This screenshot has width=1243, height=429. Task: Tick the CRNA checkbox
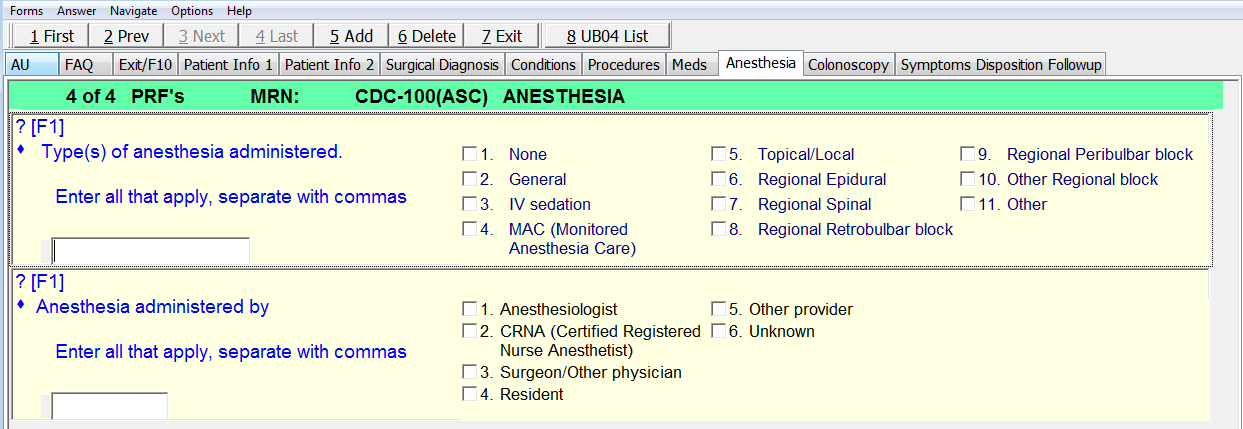469,331
